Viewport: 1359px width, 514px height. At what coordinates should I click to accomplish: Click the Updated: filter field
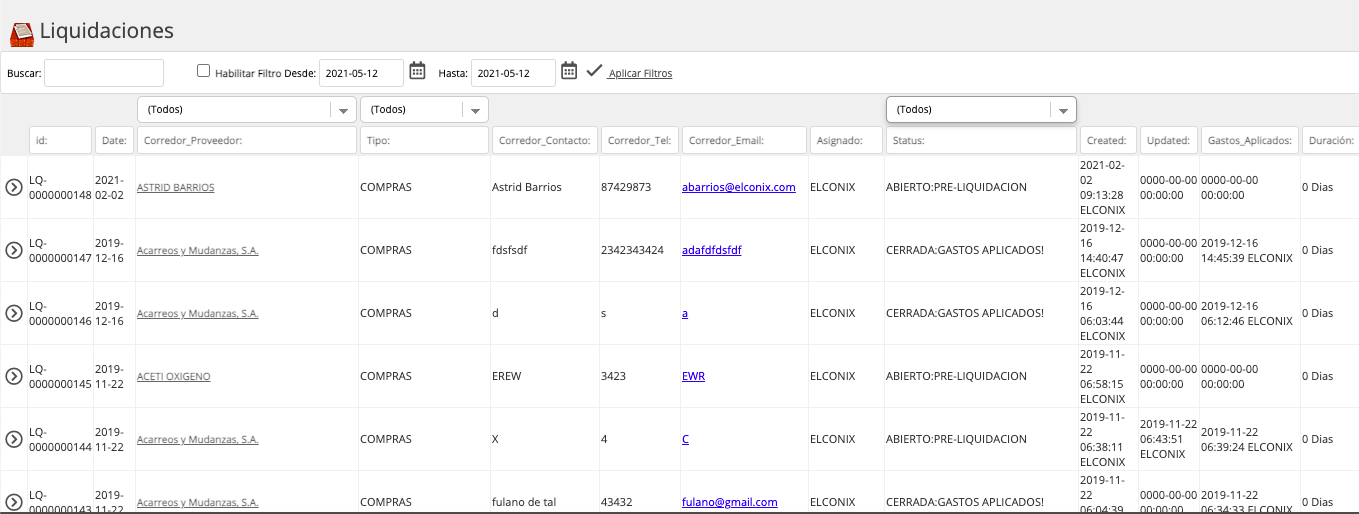[x=1168, y=141]
